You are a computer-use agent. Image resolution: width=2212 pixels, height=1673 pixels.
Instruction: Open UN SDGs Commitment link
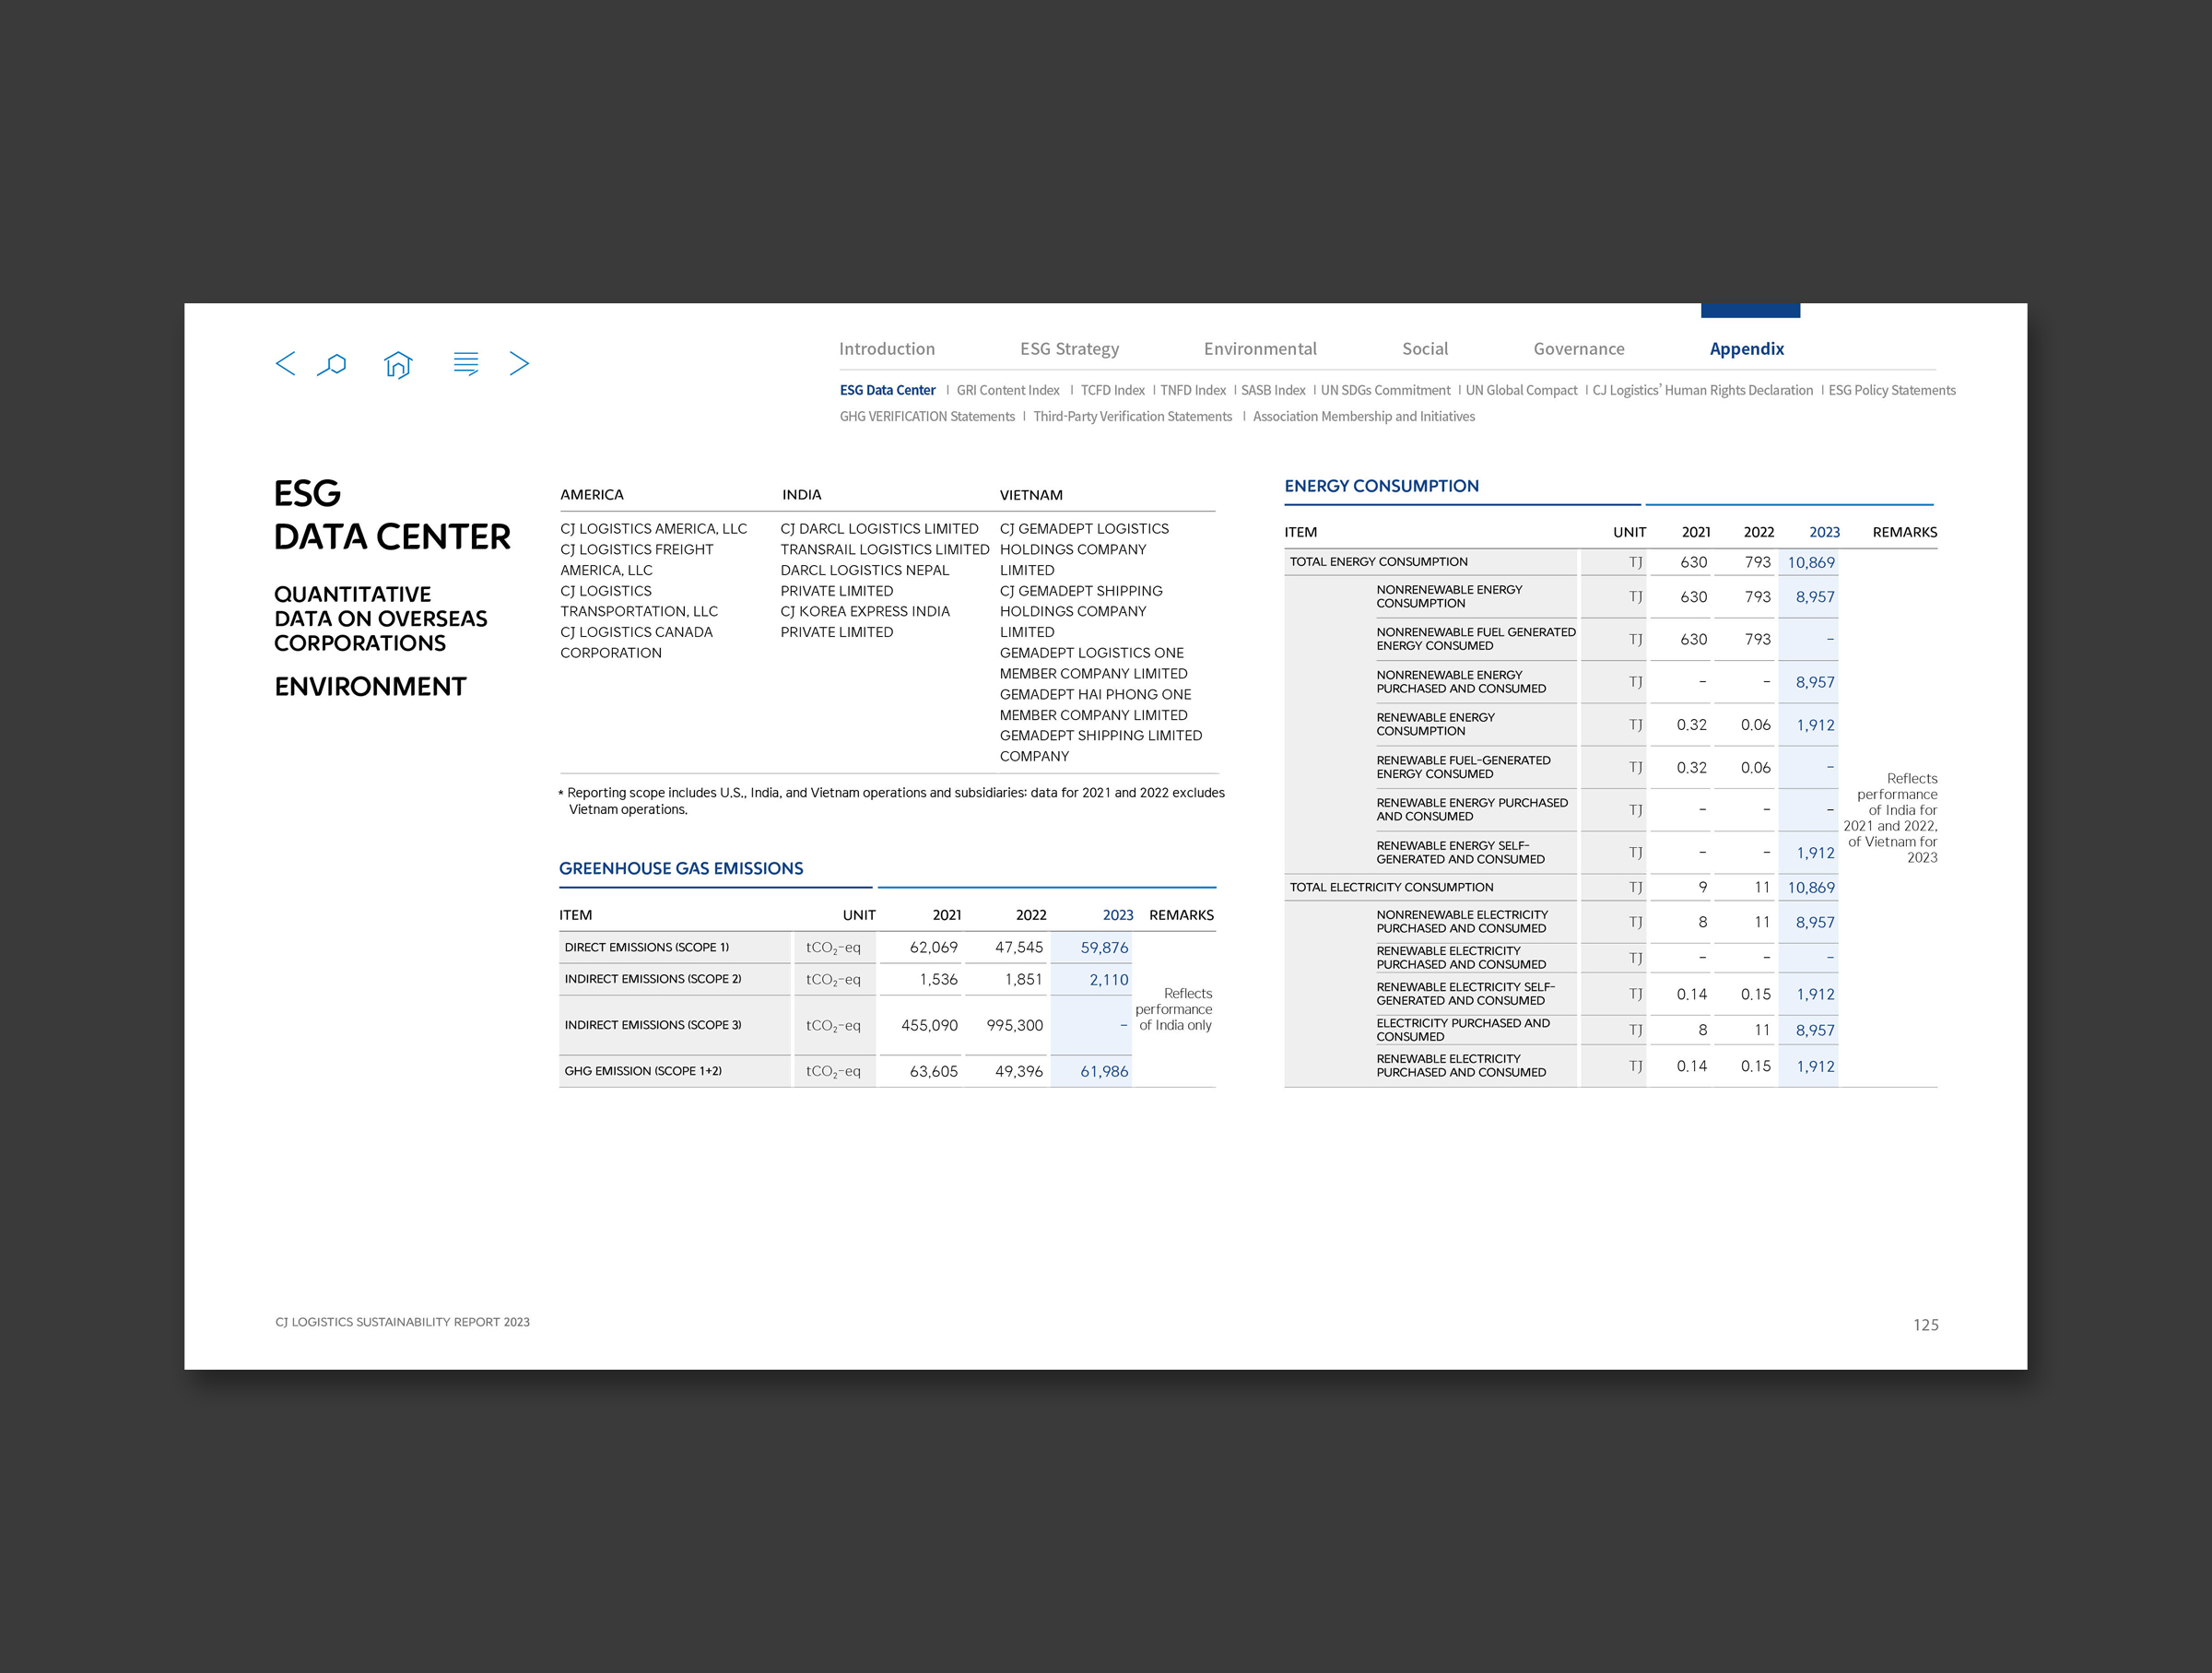pos(1385,390)
